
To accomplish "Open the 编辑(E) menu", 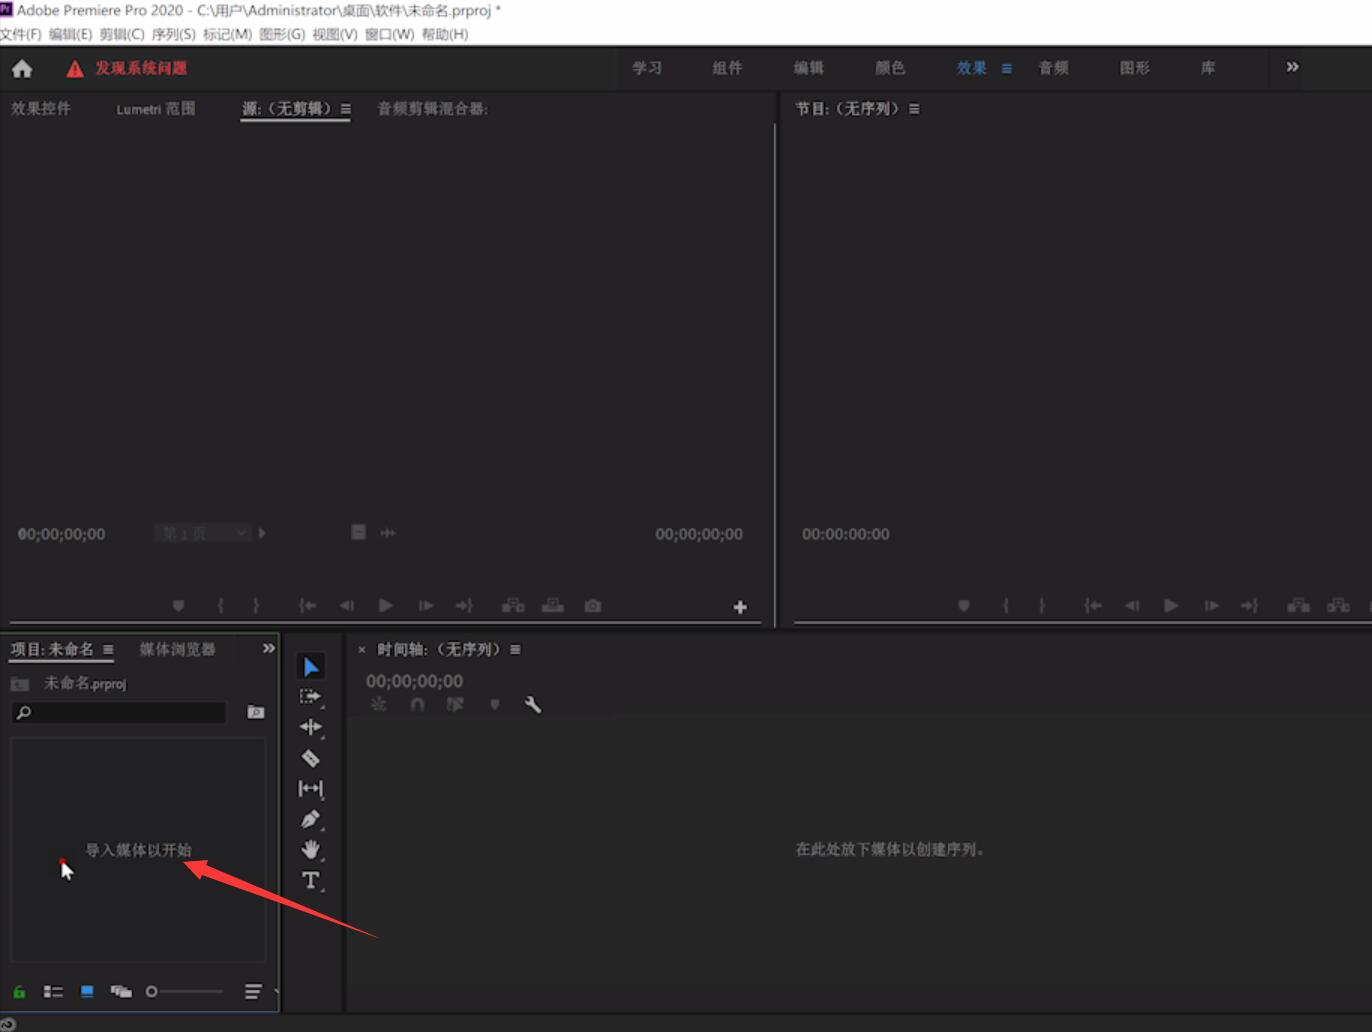I will click(70, 34).
